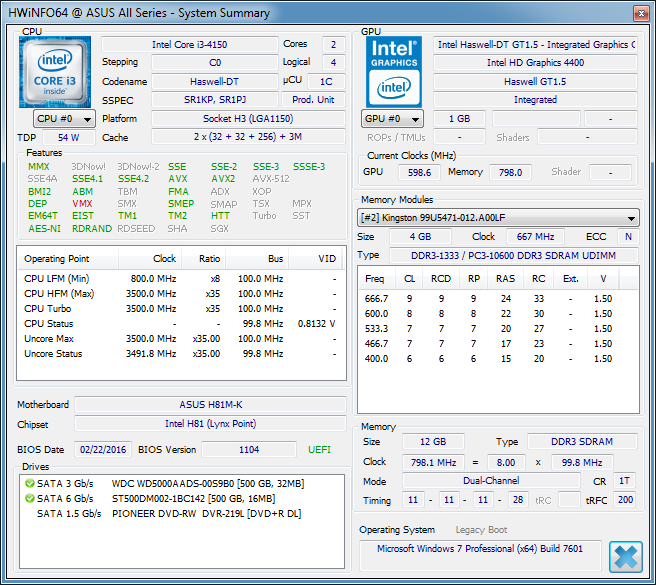This screenshot has width=656, height=585.
Task: Click the AES-NI feature flag
Action: [x=44, y=229]
